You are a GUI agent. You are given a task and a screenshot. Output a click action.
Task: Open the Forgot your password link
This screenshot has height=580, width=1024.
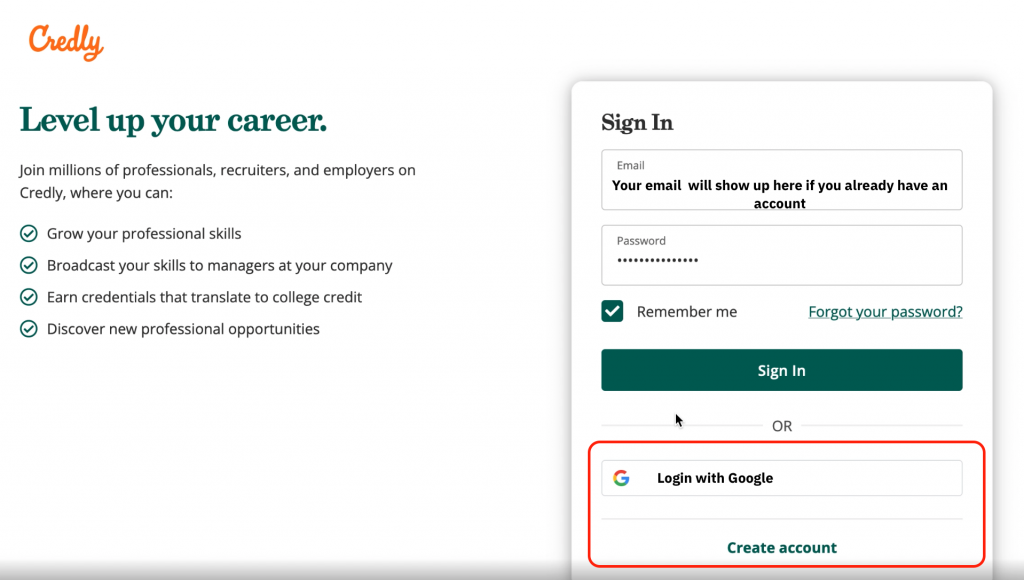coord(885,312)
